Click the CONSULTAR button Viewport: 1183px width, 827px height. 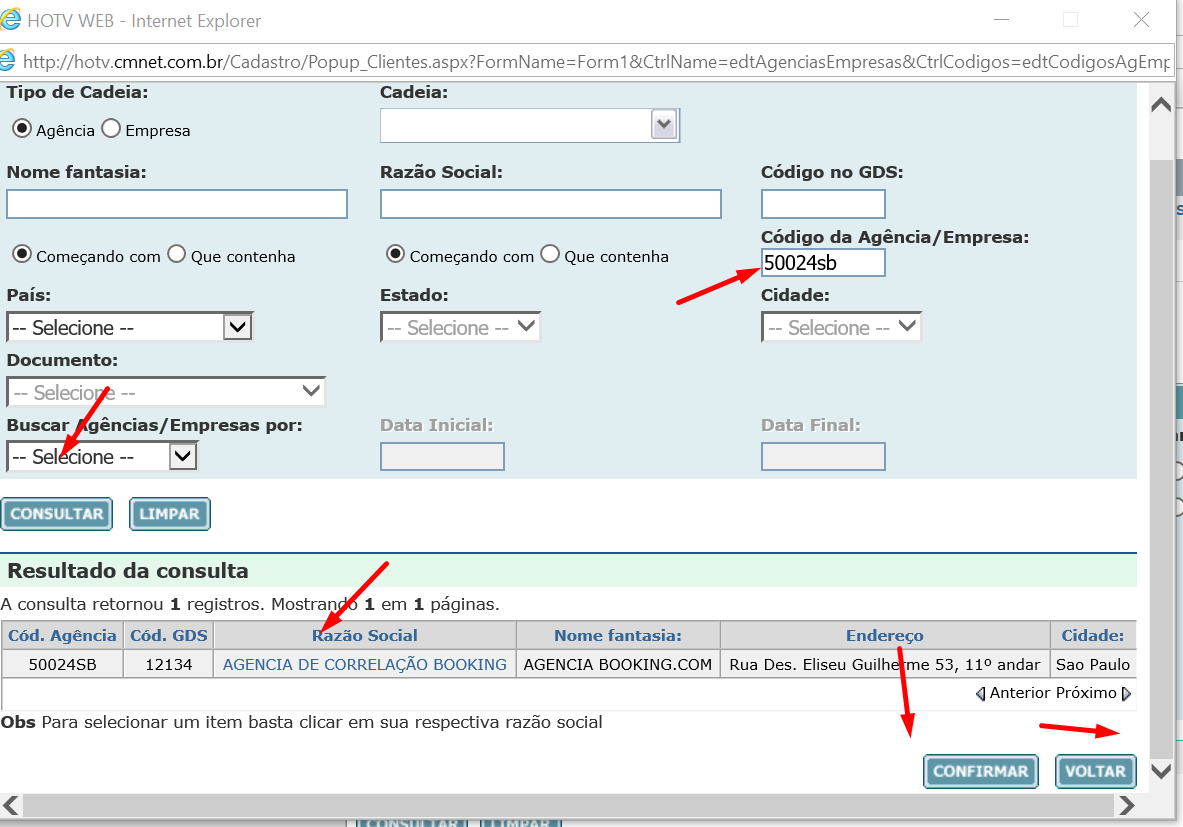coord(57,514)
